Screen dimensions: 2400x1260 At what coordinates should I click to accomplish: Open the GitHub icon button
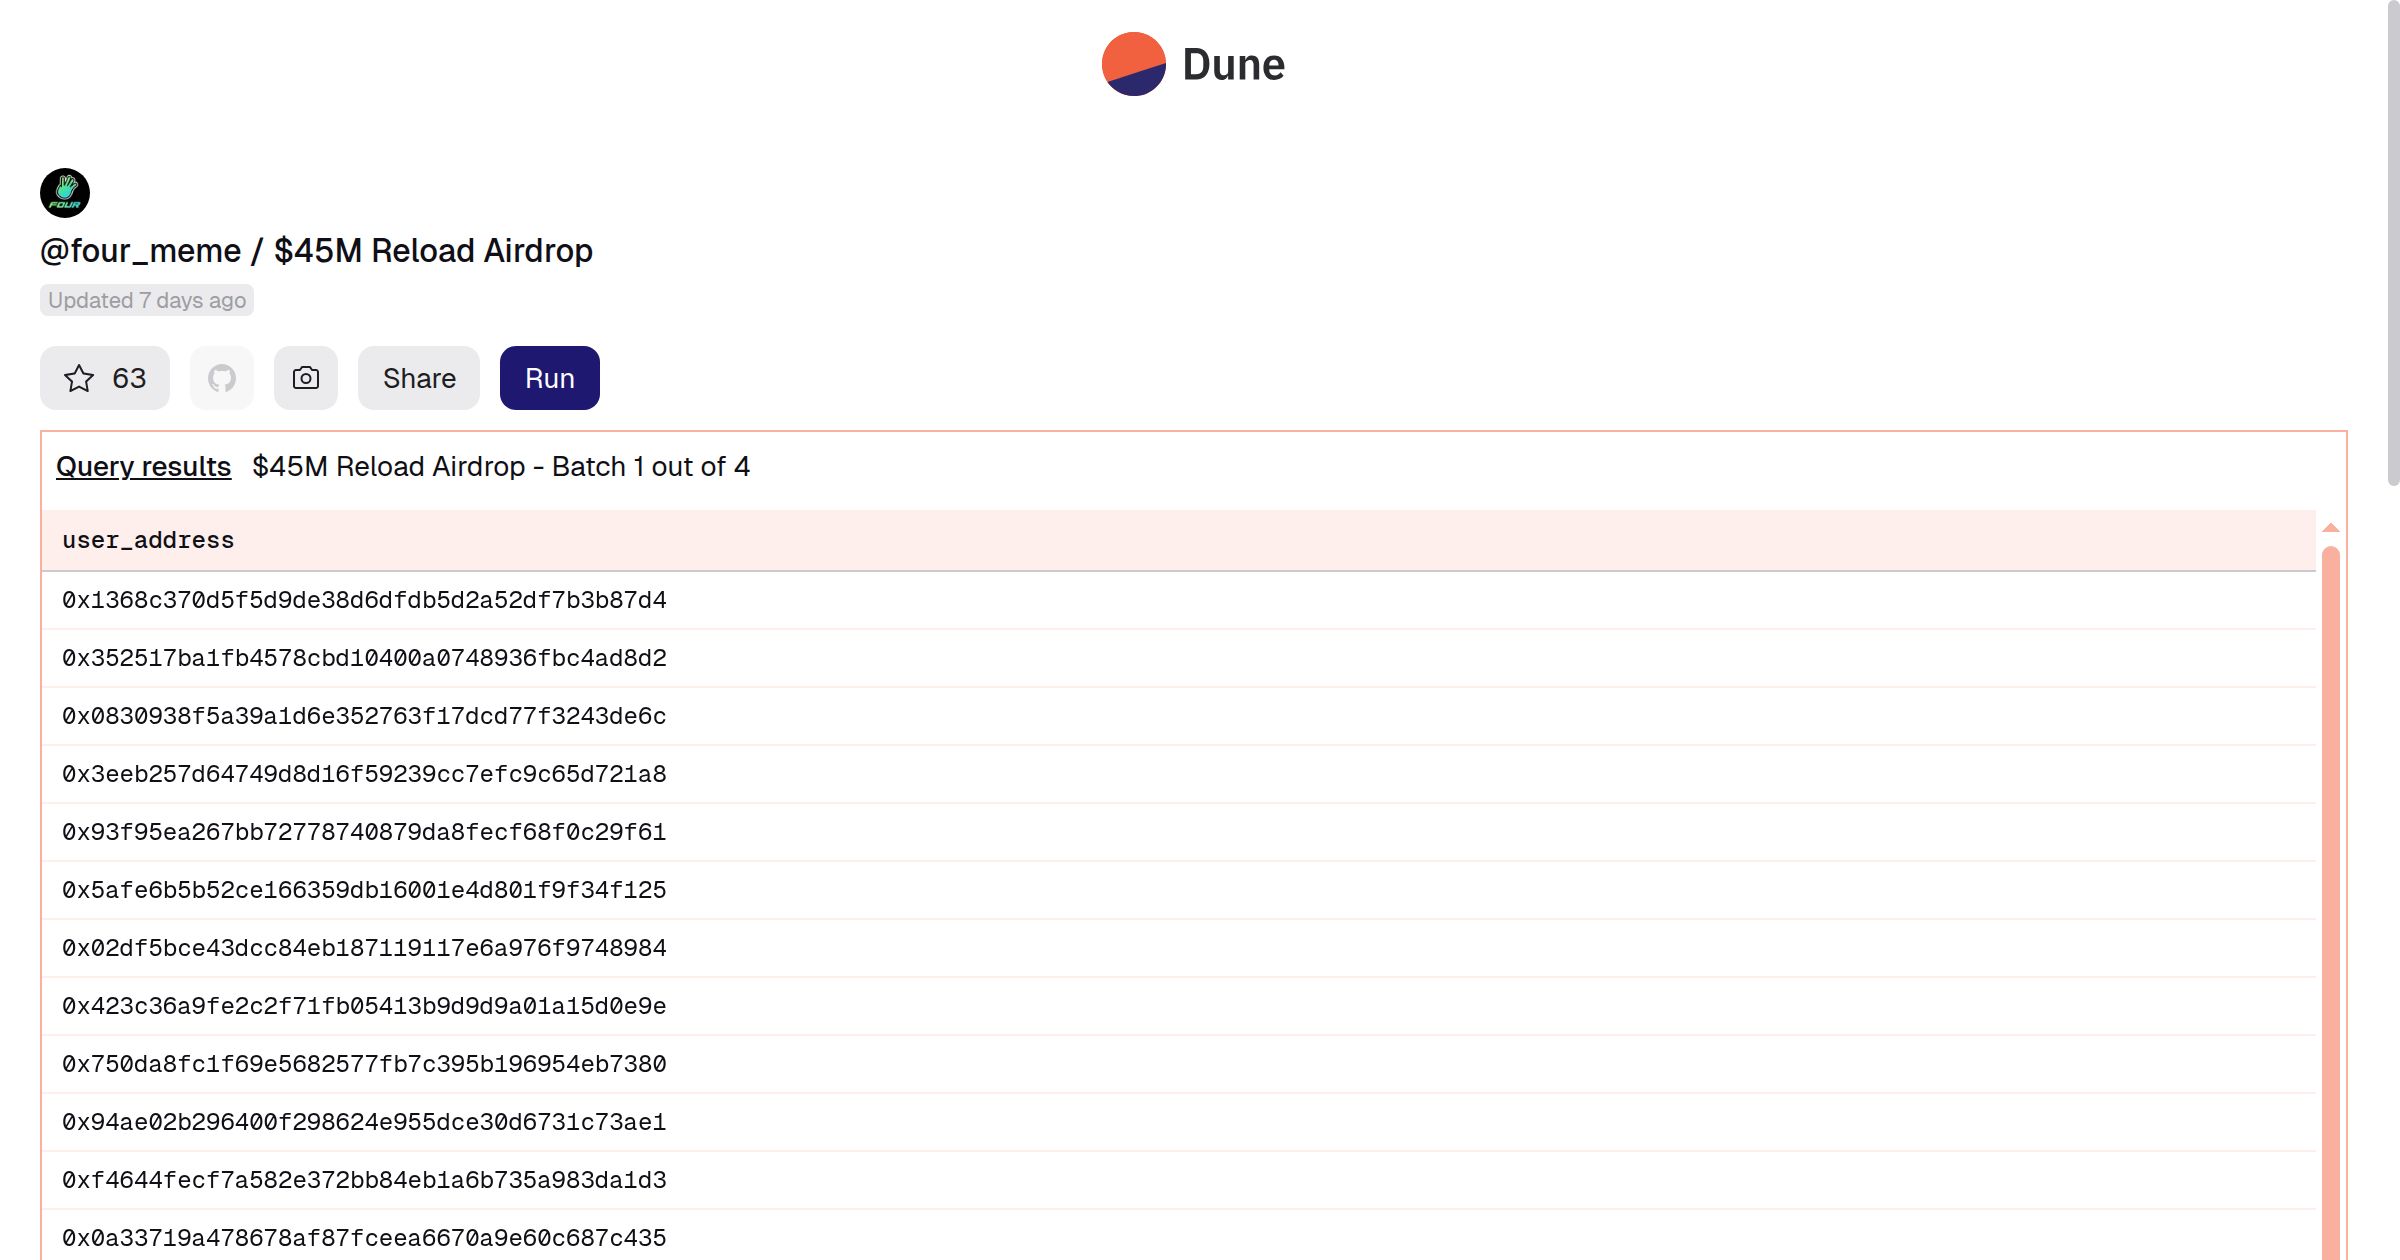pos(222,378)
